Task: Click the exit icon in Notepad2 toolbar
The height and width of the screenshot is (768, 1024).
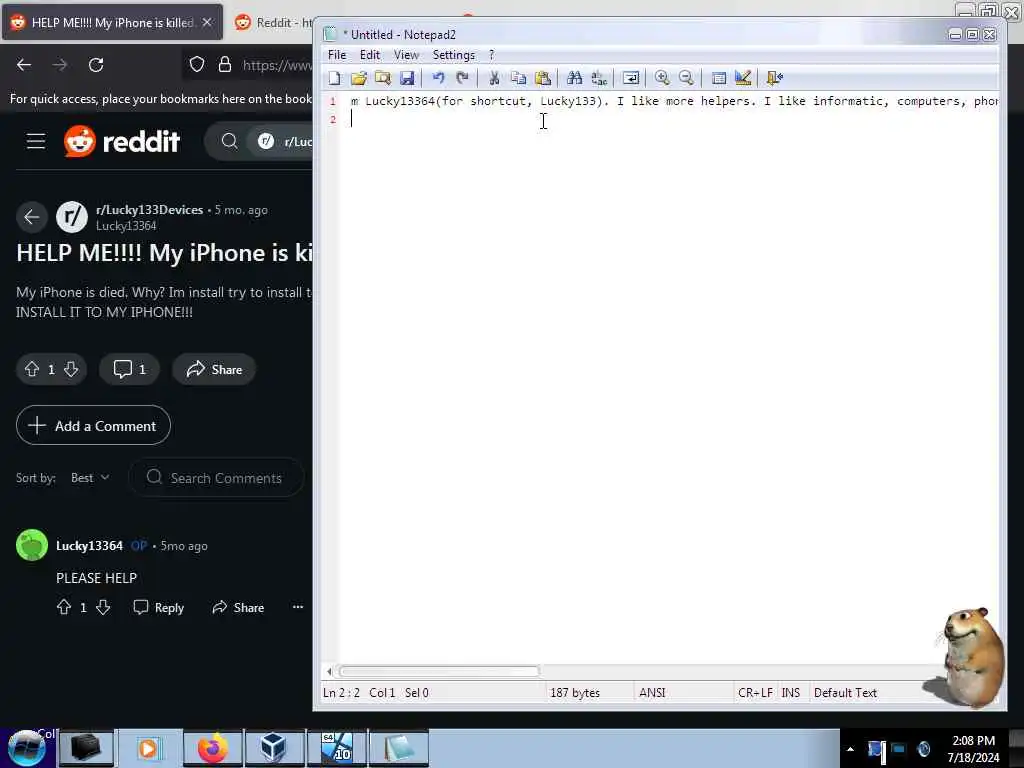Action: pyautogui.click(x=775, y=78)
